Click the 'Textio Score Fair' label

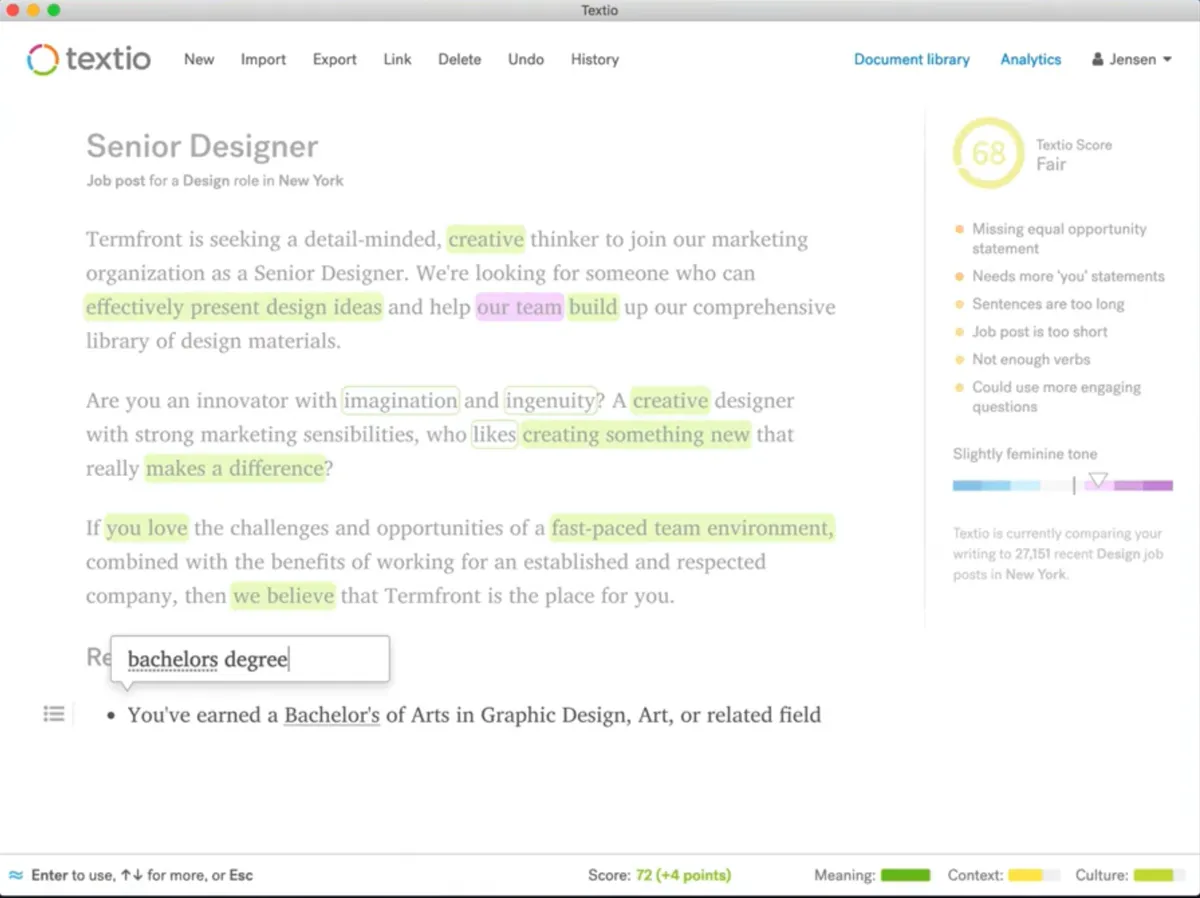pyautogui.click(x=1074, y=155)
